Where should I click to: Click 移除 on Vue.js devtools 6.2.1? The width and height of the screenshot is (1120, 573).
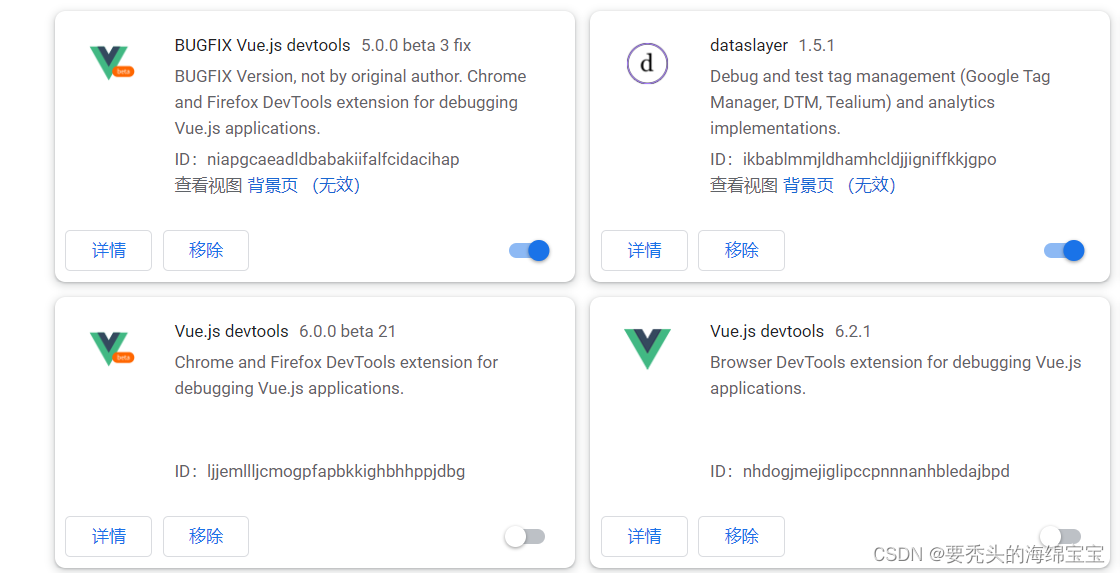pos(741,537)
